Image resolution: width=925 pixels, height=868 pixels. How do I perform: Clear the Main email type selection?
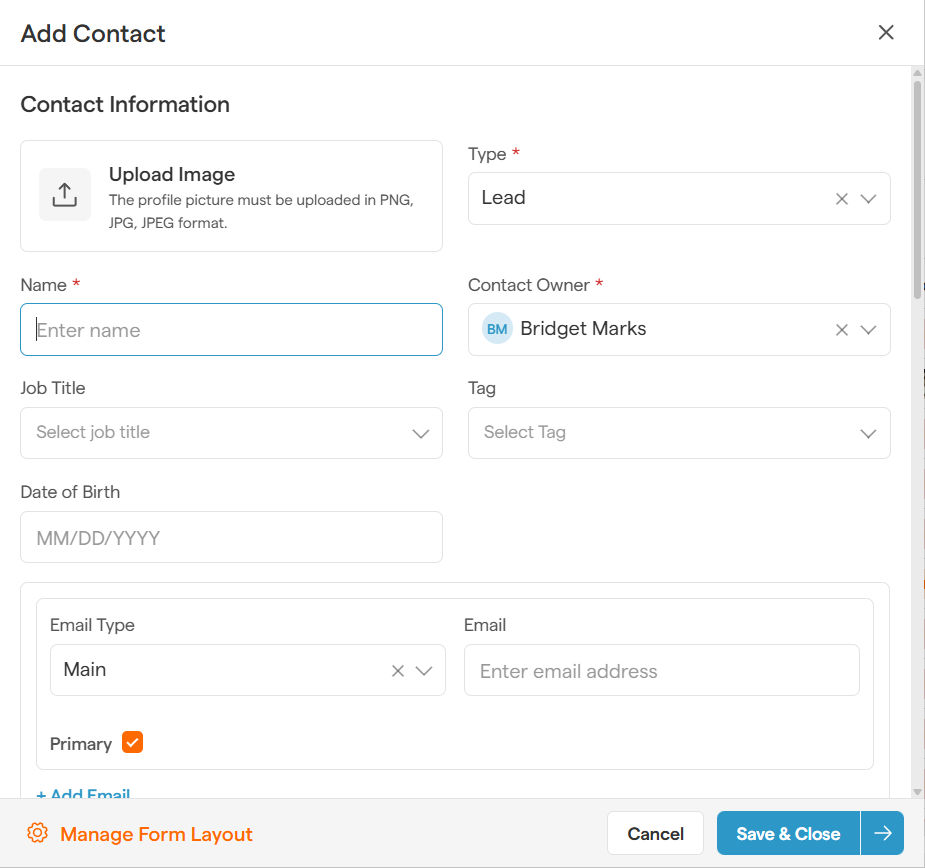pyautogui.click(x=397, y=671)
